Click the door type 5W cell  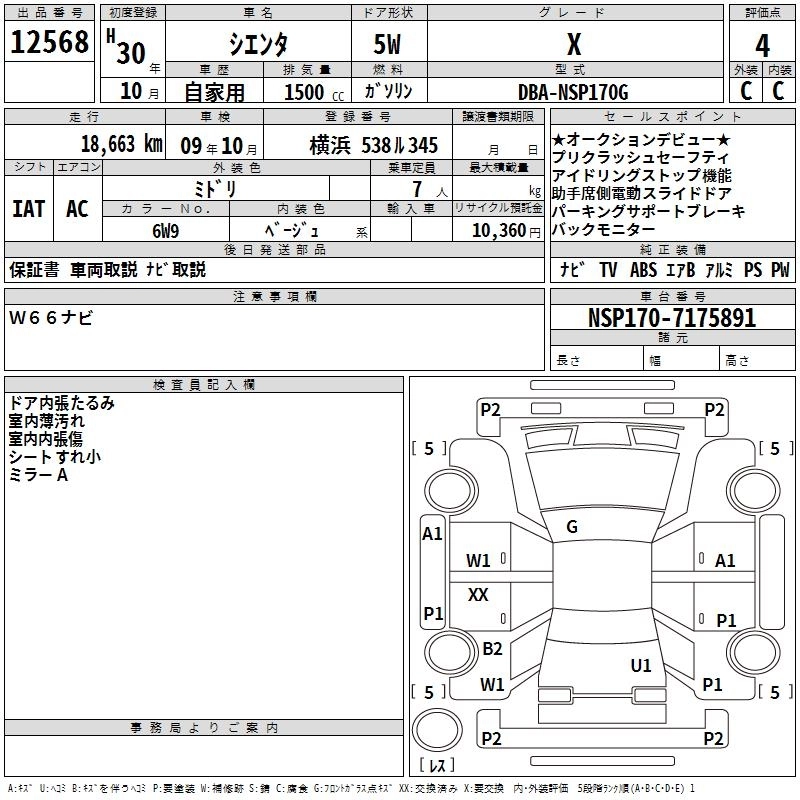(388, 45)
